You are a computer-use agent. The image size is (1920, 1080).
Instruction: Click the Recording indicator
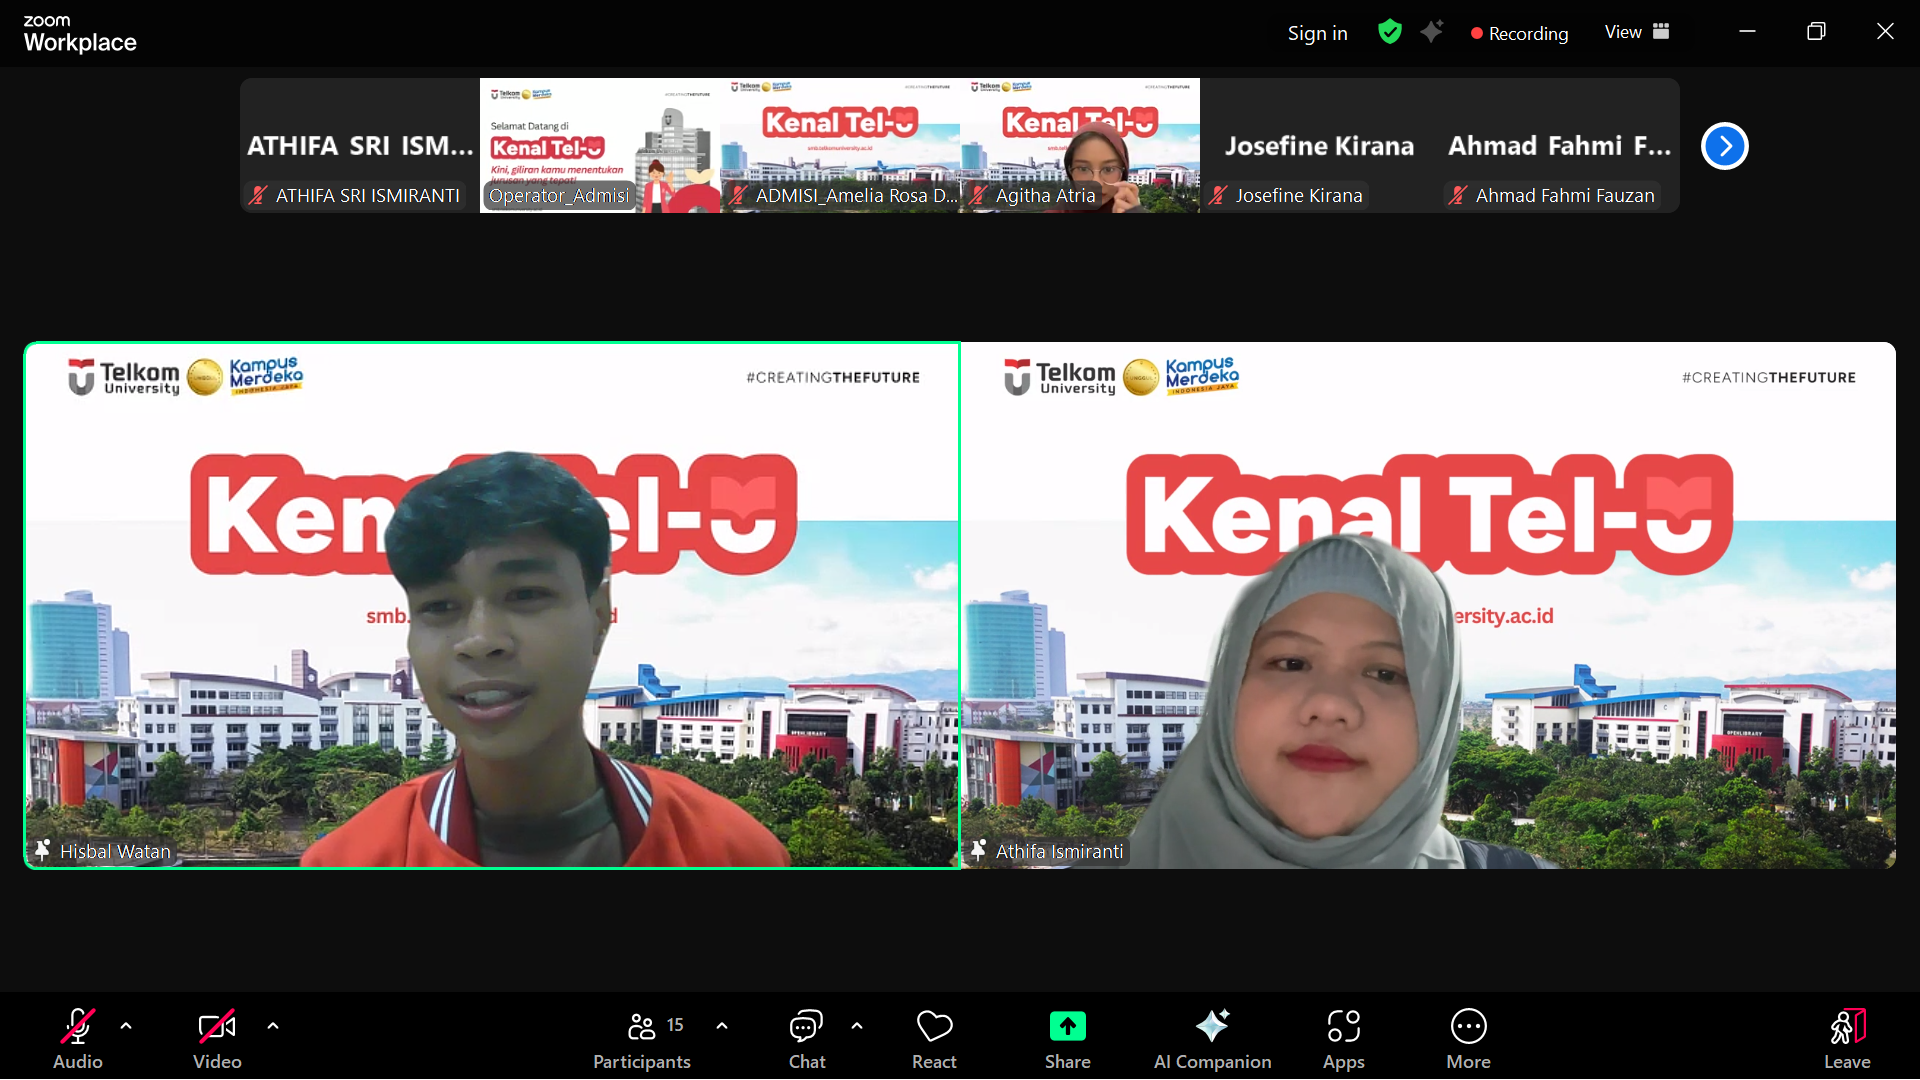click(x=1519, y=33)
